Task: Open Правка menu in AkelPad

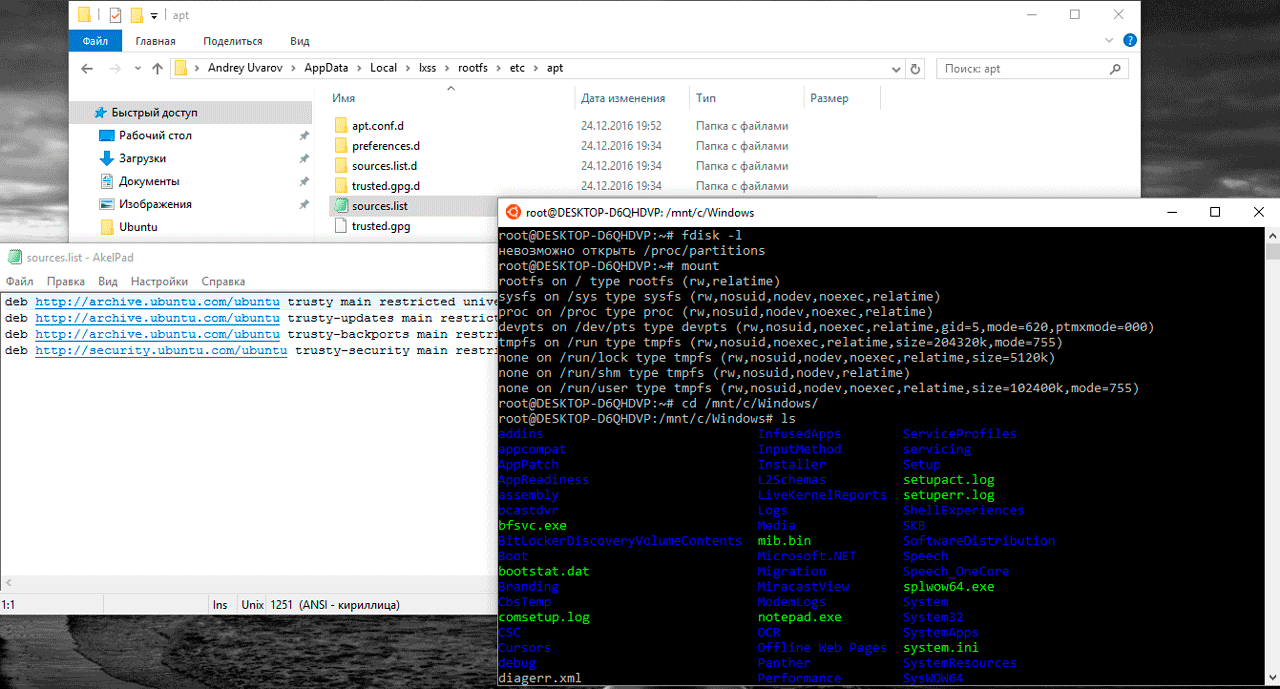Action: [65, 282]
